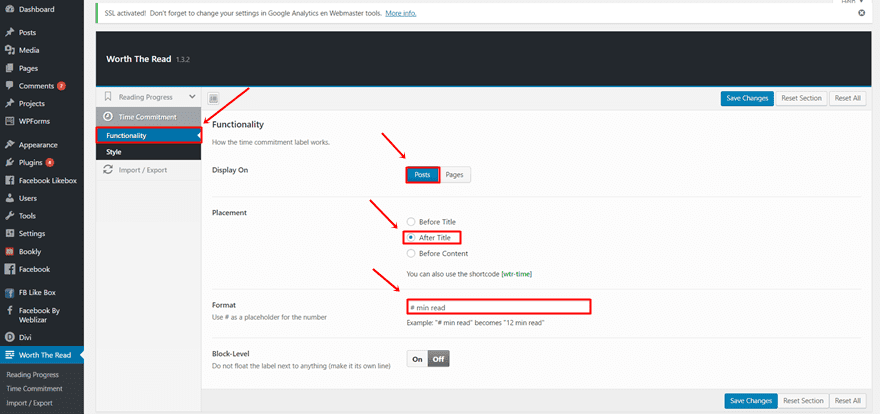Click the Bookly calendar icon
This screenshot has width=880, height=414.
click(10, 252)
